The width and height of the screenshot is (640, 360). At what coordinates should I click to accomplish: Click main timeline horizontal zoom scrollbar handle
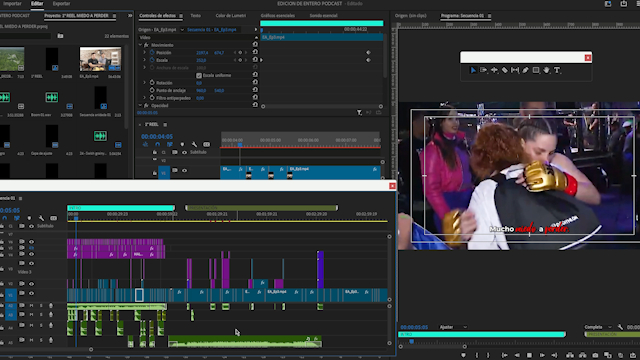[x=91, y=349]
